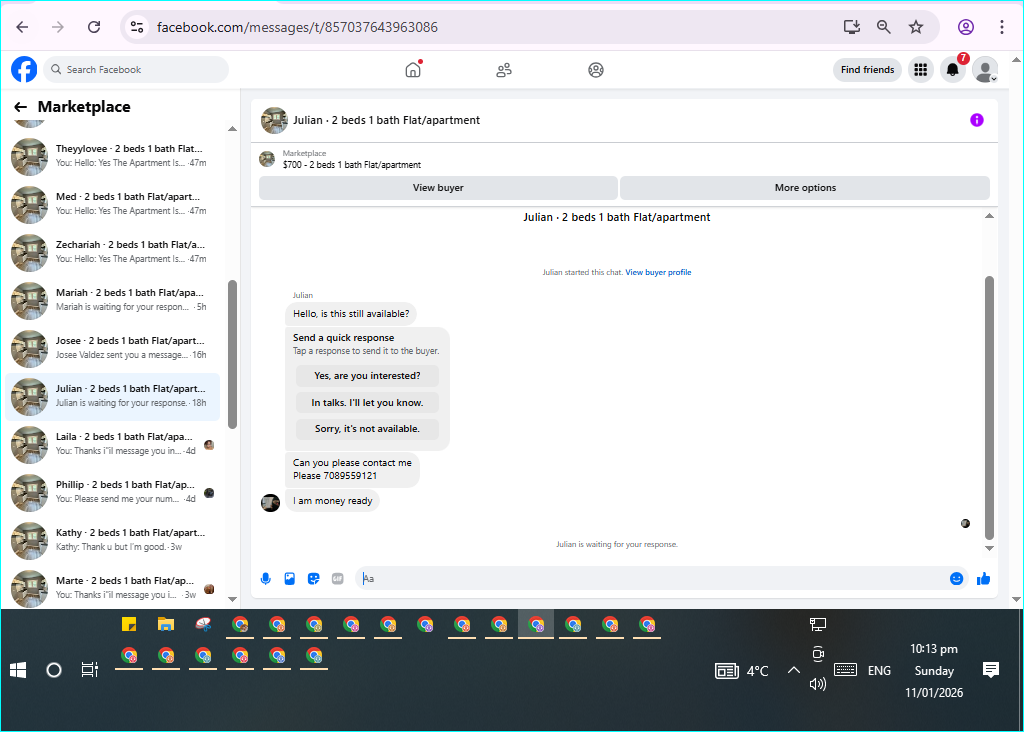
Task: Open the Chrome profile icon
Action: (966, 27)
